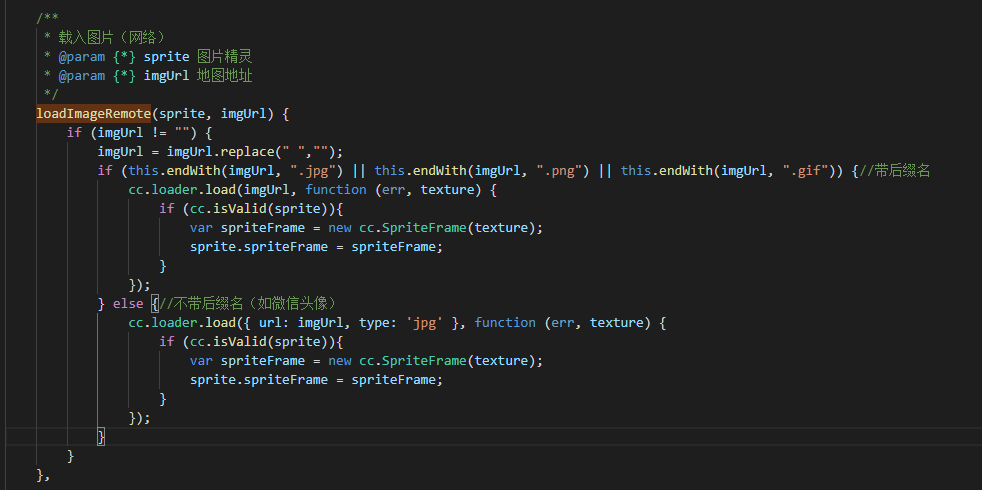
Task: Click the url: key in the load options
Action: click(274, 323)
